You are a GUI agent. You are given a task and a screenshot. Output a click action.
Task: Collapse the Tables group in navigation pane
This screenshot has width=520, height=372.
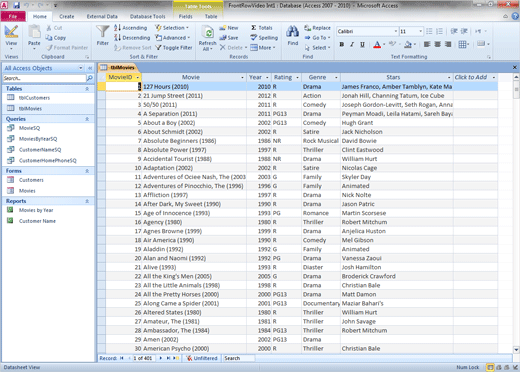(87, 89)
